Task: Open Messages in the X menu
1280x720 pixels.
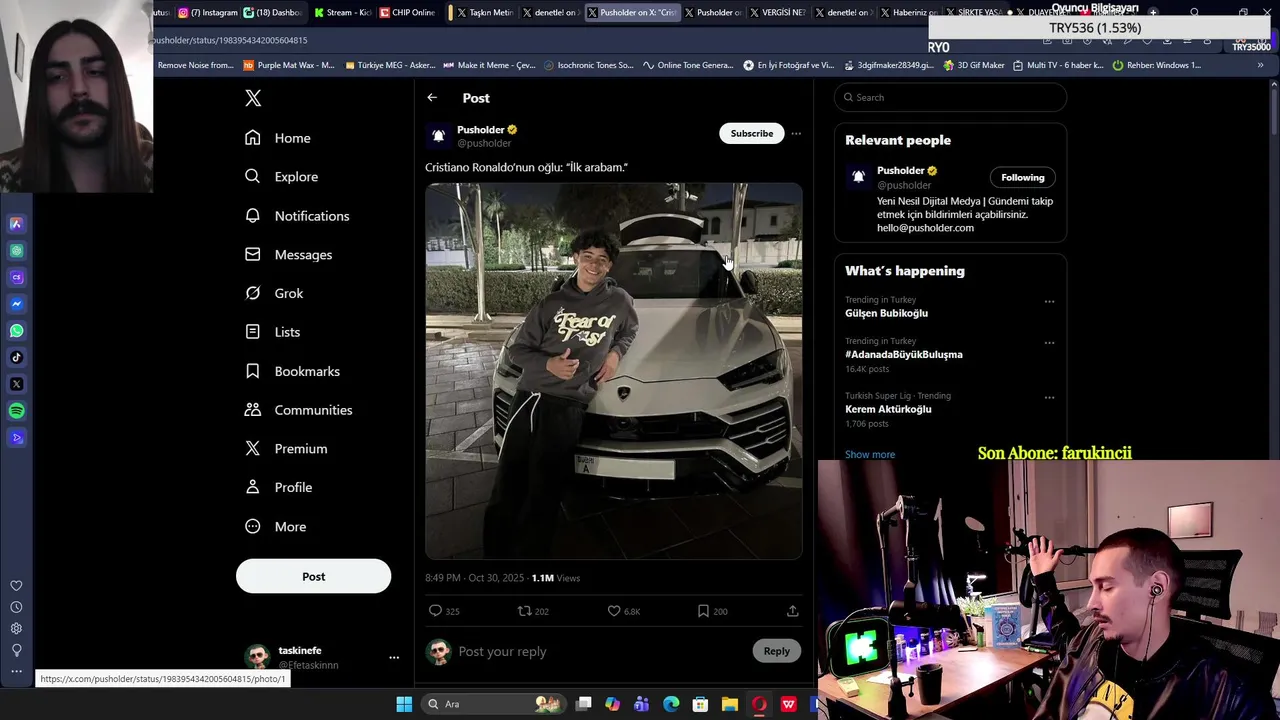Action: pyautogui.click(x=289, y=254)
